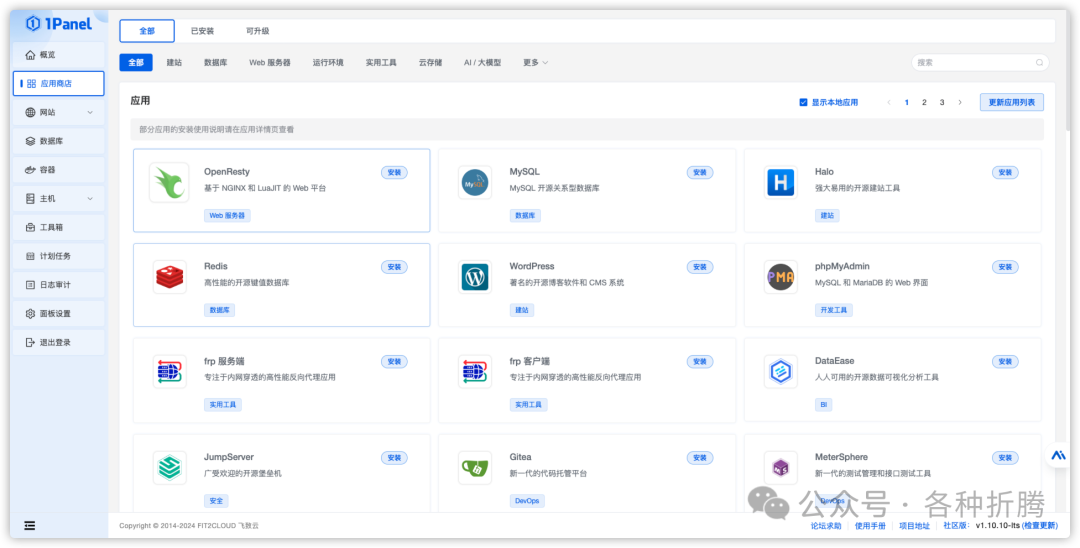This screenshot has width=1080, height=548.
Task: Open the 使用手册 footer link
Action: coord(870,525)
